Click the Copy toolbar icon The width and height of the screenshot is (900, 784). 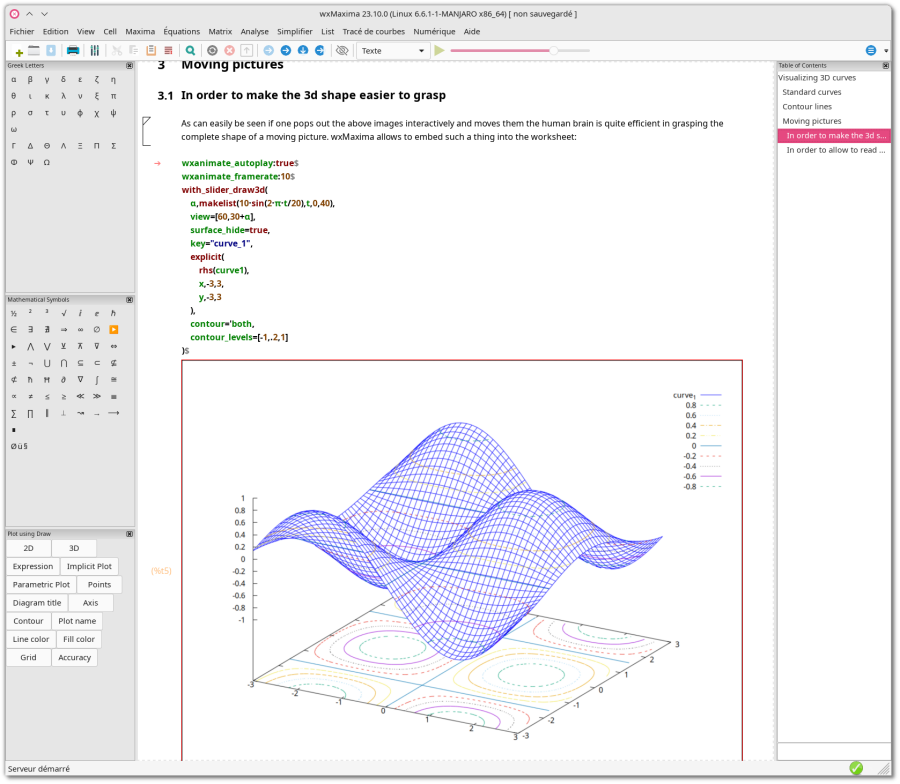131,50
